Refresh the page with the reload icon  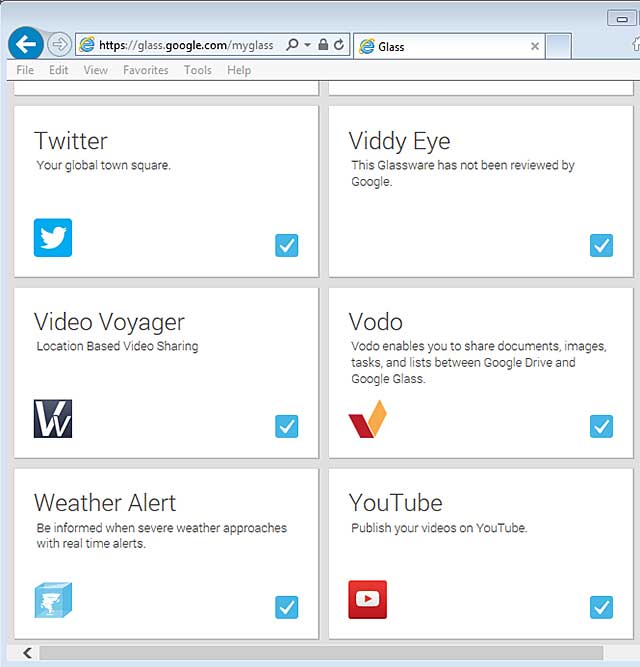coord(339,44)
